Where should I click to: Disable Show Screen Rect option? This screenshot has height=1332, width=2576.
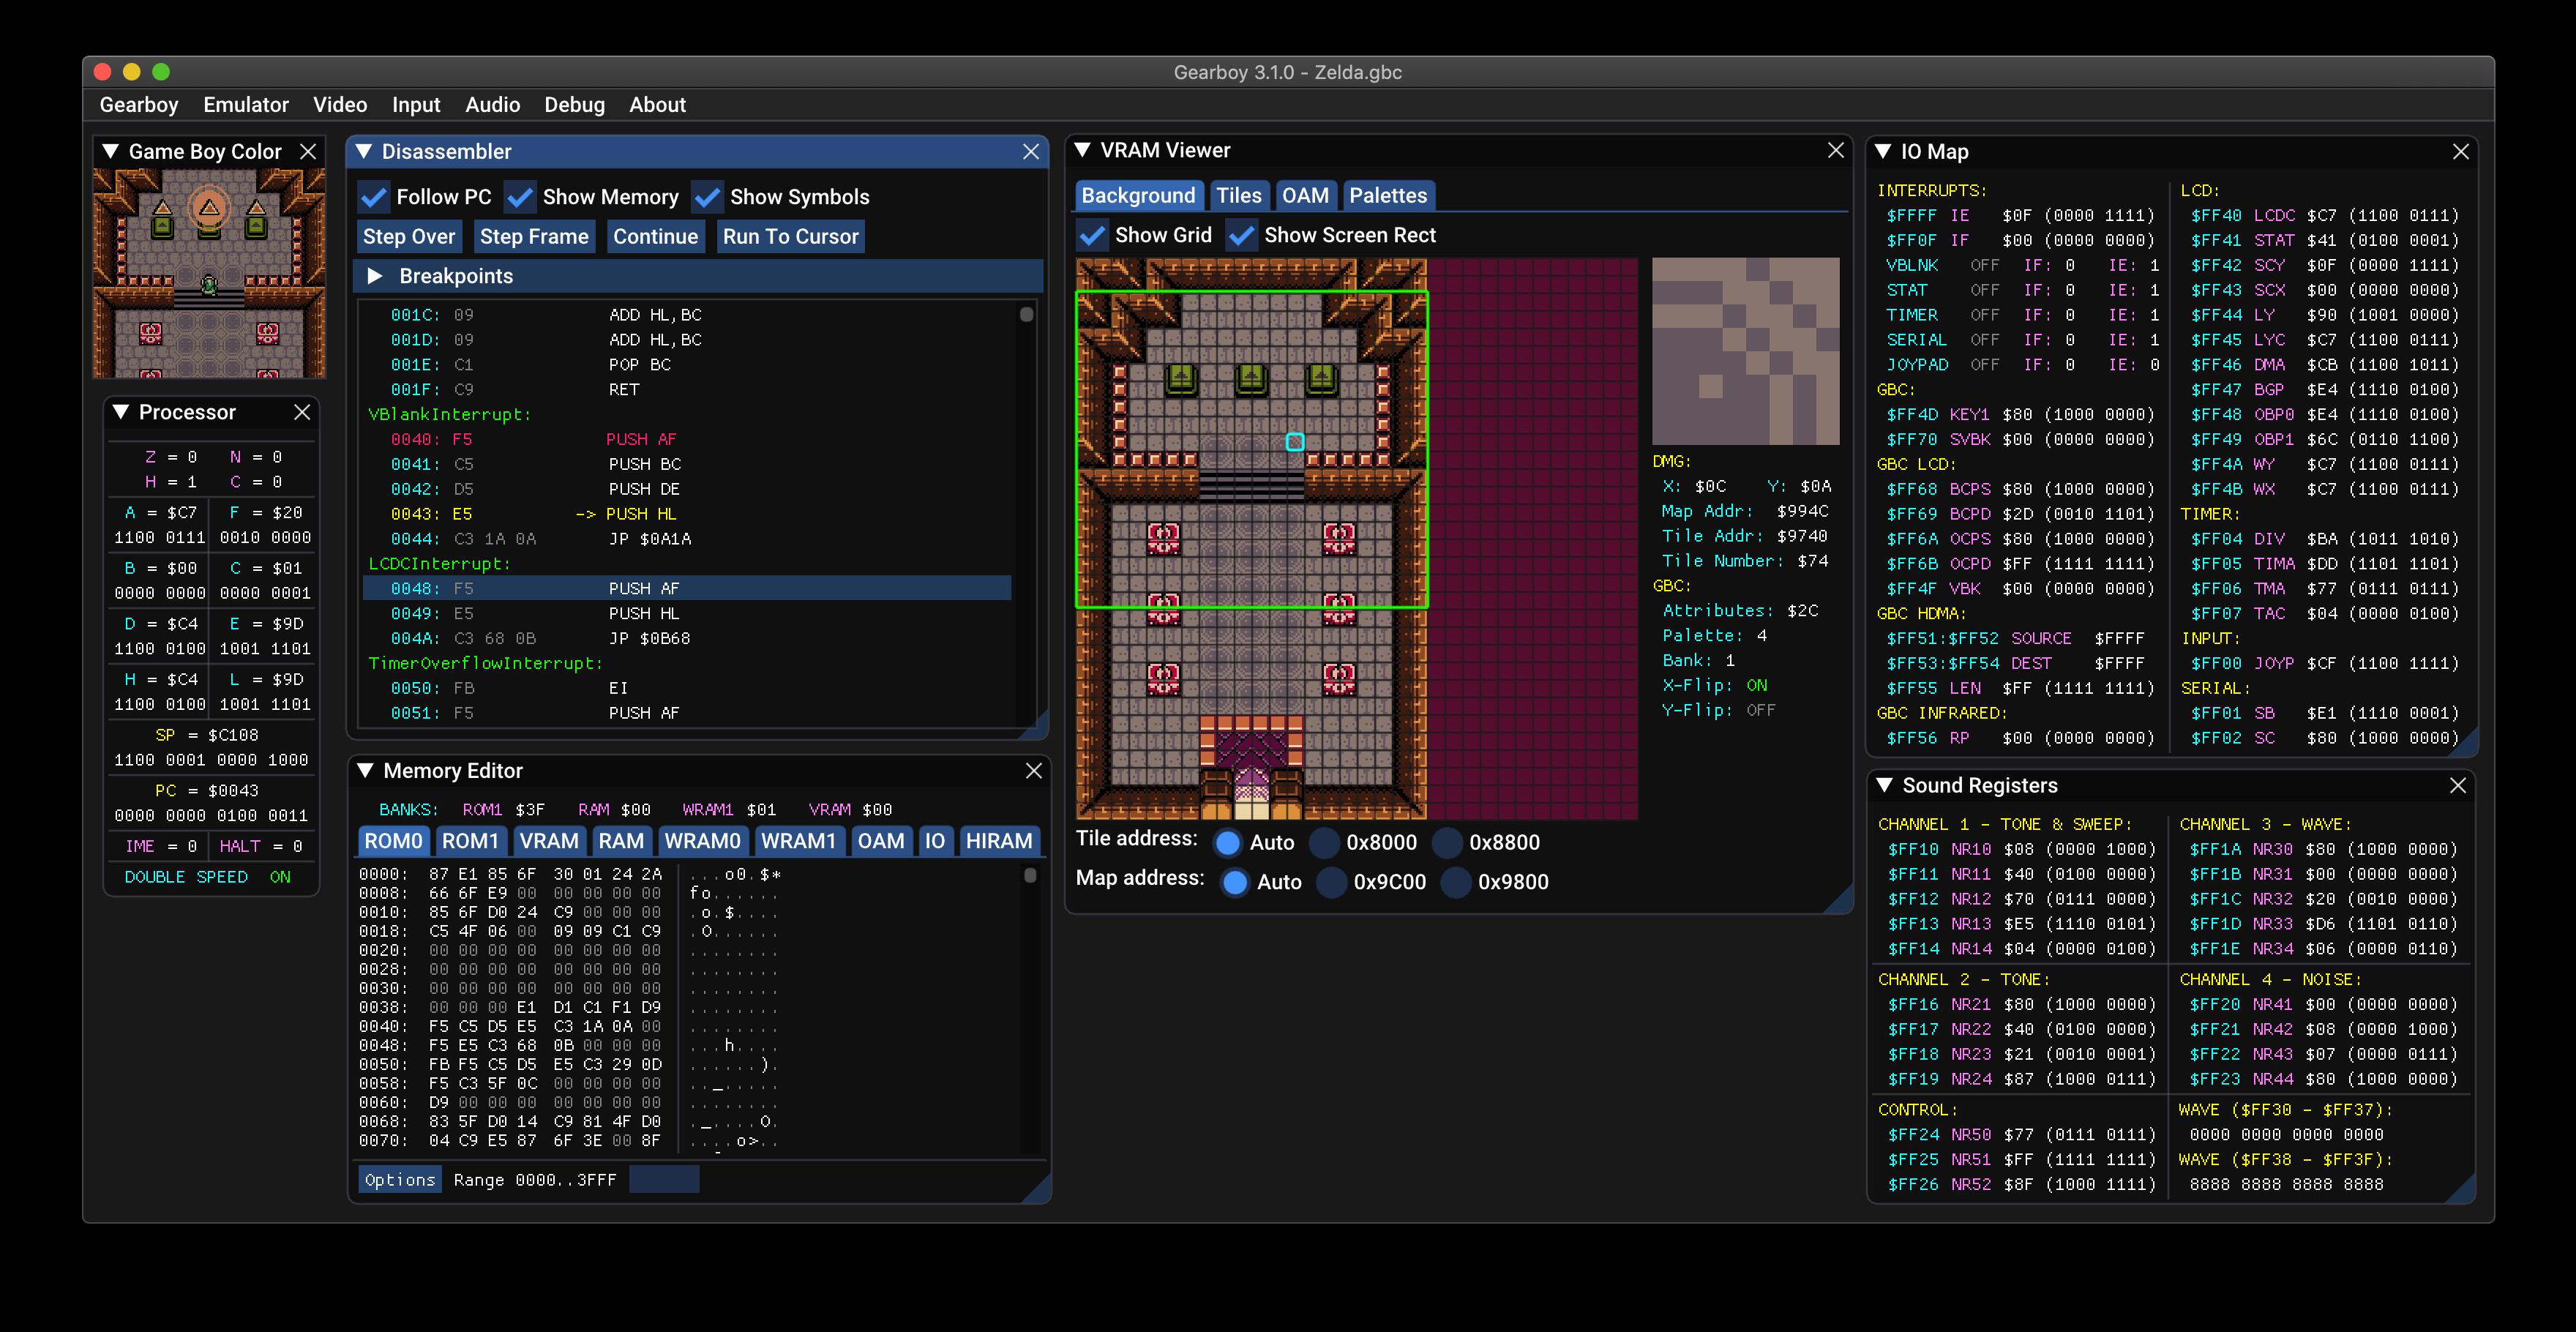(x=1242, y=235)
